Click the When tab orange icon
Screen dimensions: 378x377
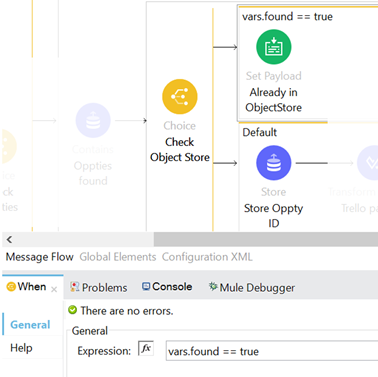coord(11,287)
